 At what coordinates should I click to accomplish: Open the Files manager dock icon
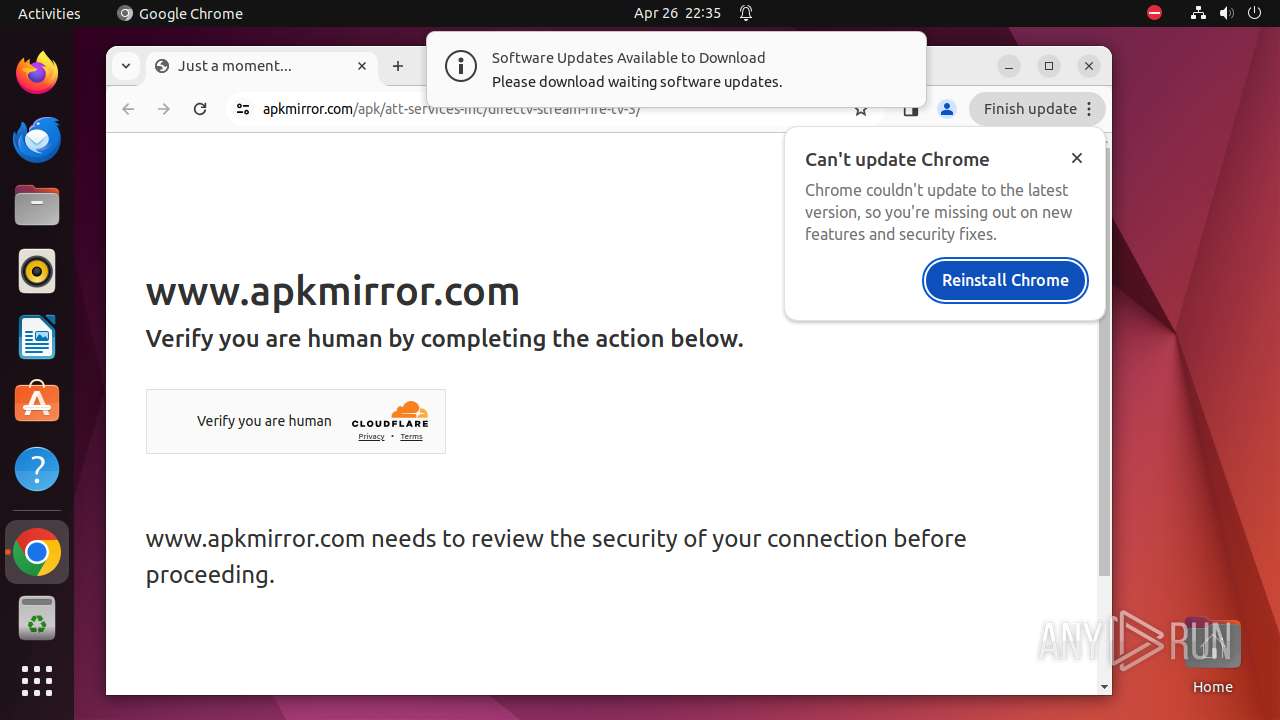[x=37, y=205]
